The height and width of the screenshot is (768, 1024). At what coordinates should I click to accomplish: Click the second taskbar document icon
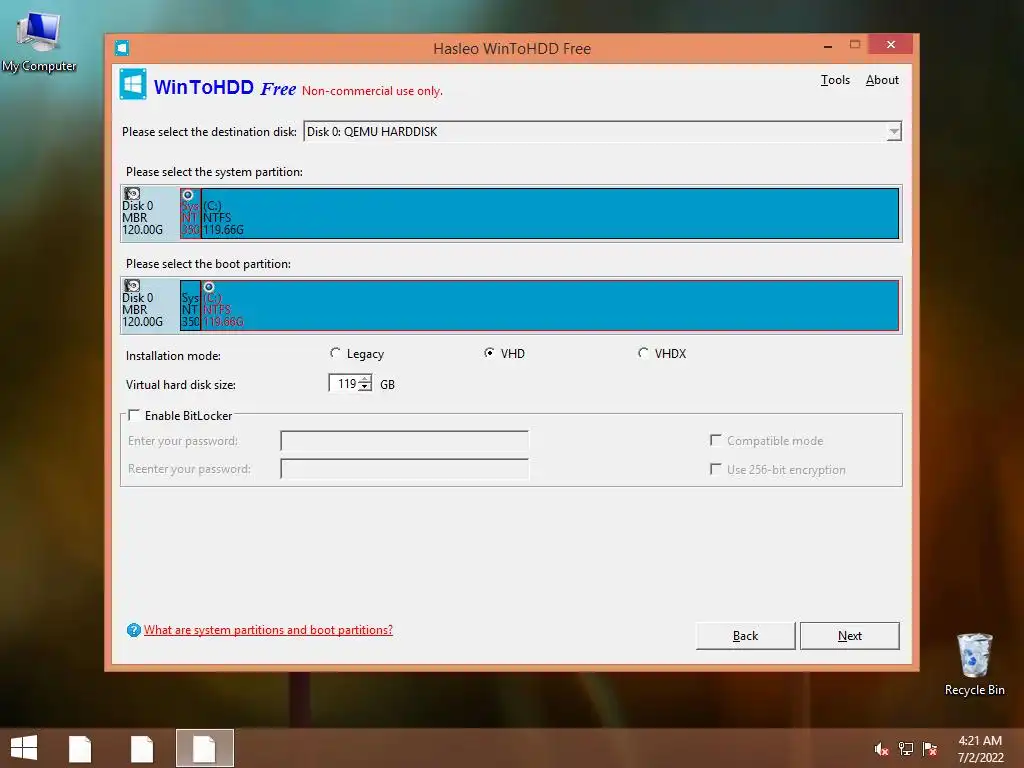[142, 748]
